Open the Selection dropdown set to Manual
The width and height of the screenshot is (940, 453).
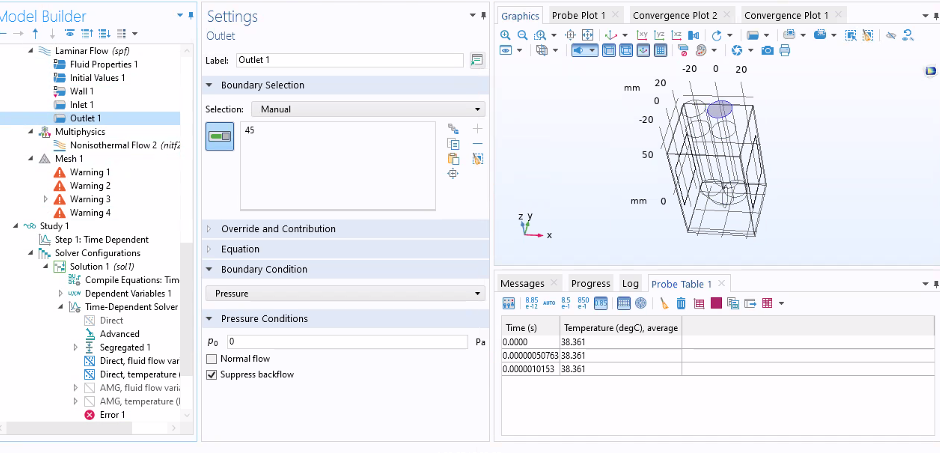[x=366, y=109]
